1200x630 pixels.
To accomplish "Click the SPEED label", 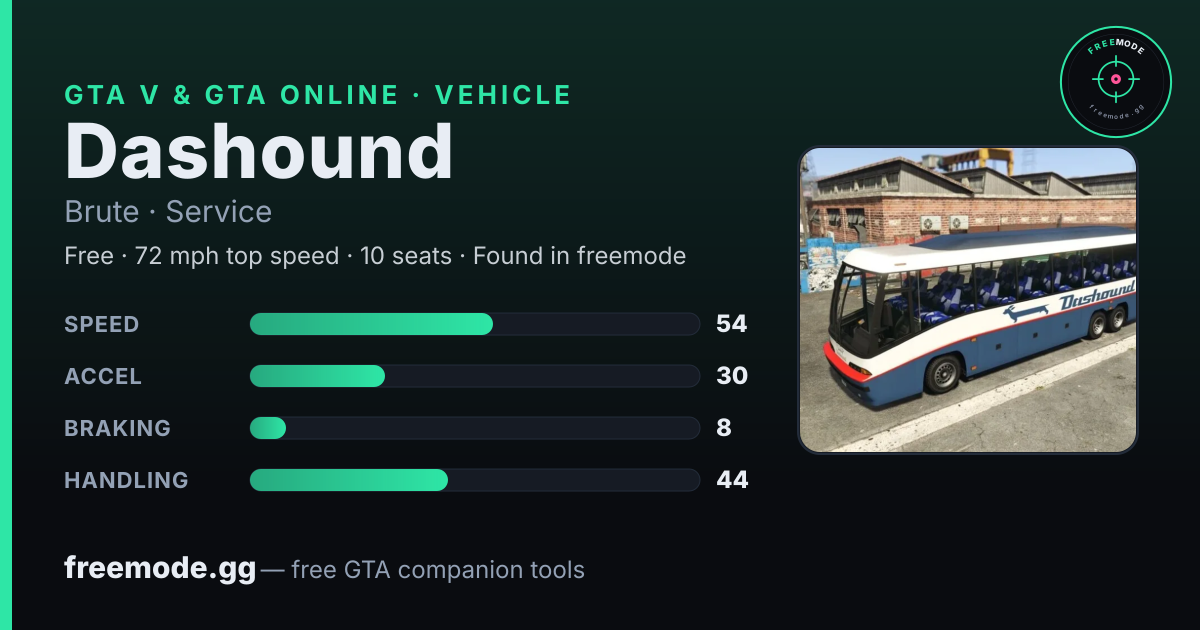I will point(102,324).
